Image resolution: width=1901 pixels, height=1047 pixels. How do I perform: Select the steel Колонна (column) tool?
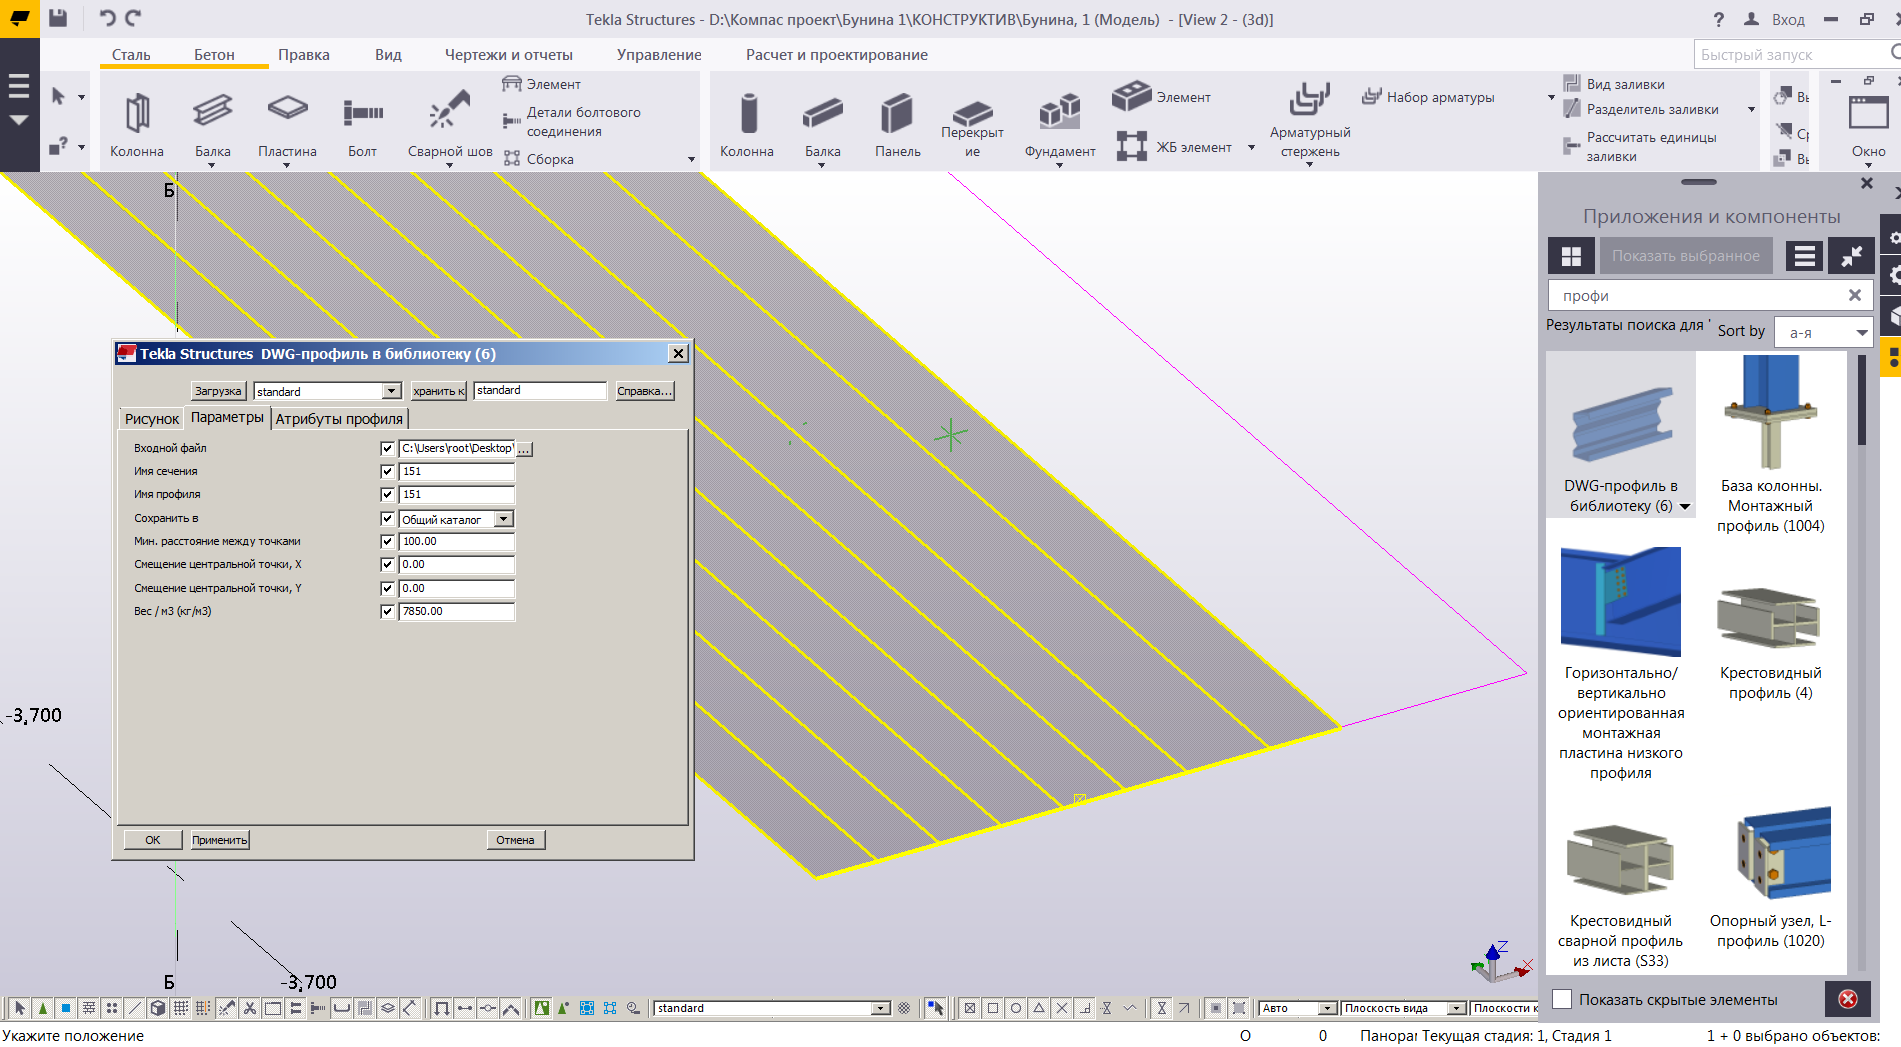(x=137, y=115)
